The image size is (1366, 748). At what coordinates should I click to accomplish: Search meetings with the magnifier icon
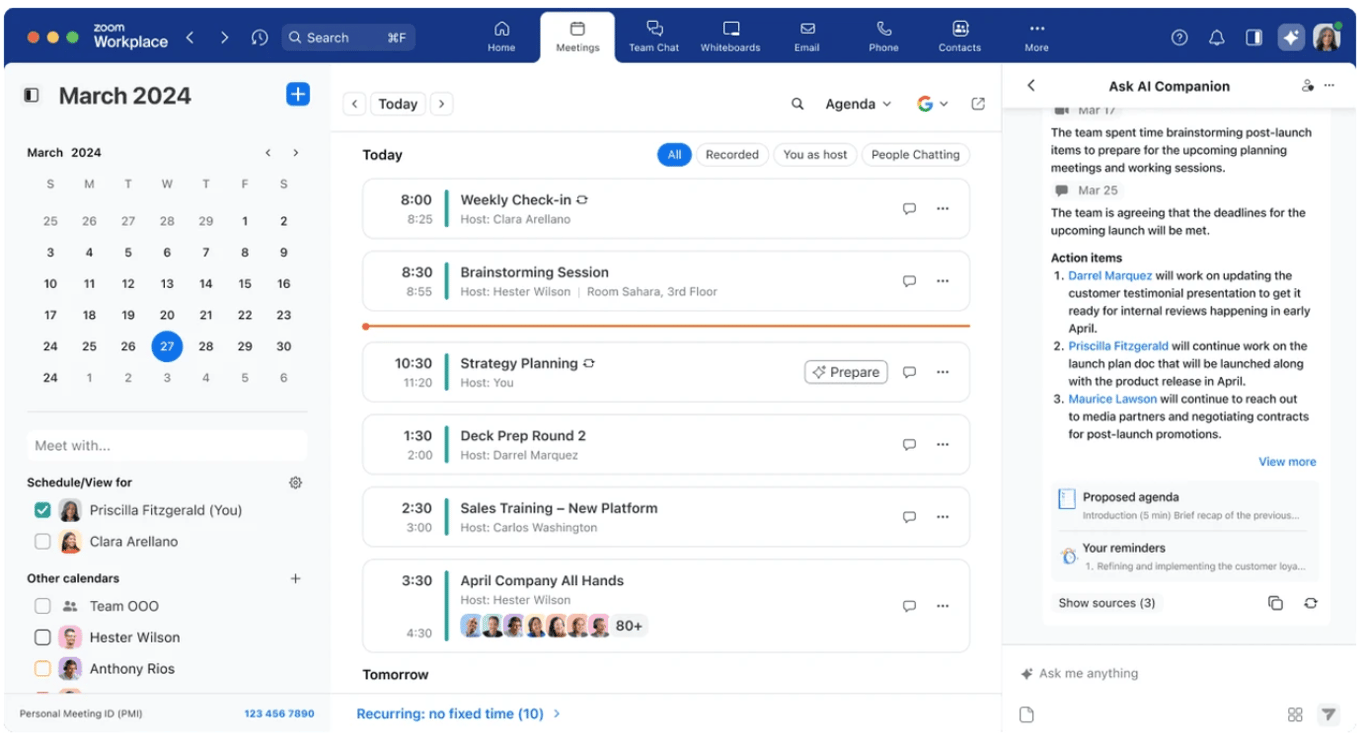[x=798, y=104]
